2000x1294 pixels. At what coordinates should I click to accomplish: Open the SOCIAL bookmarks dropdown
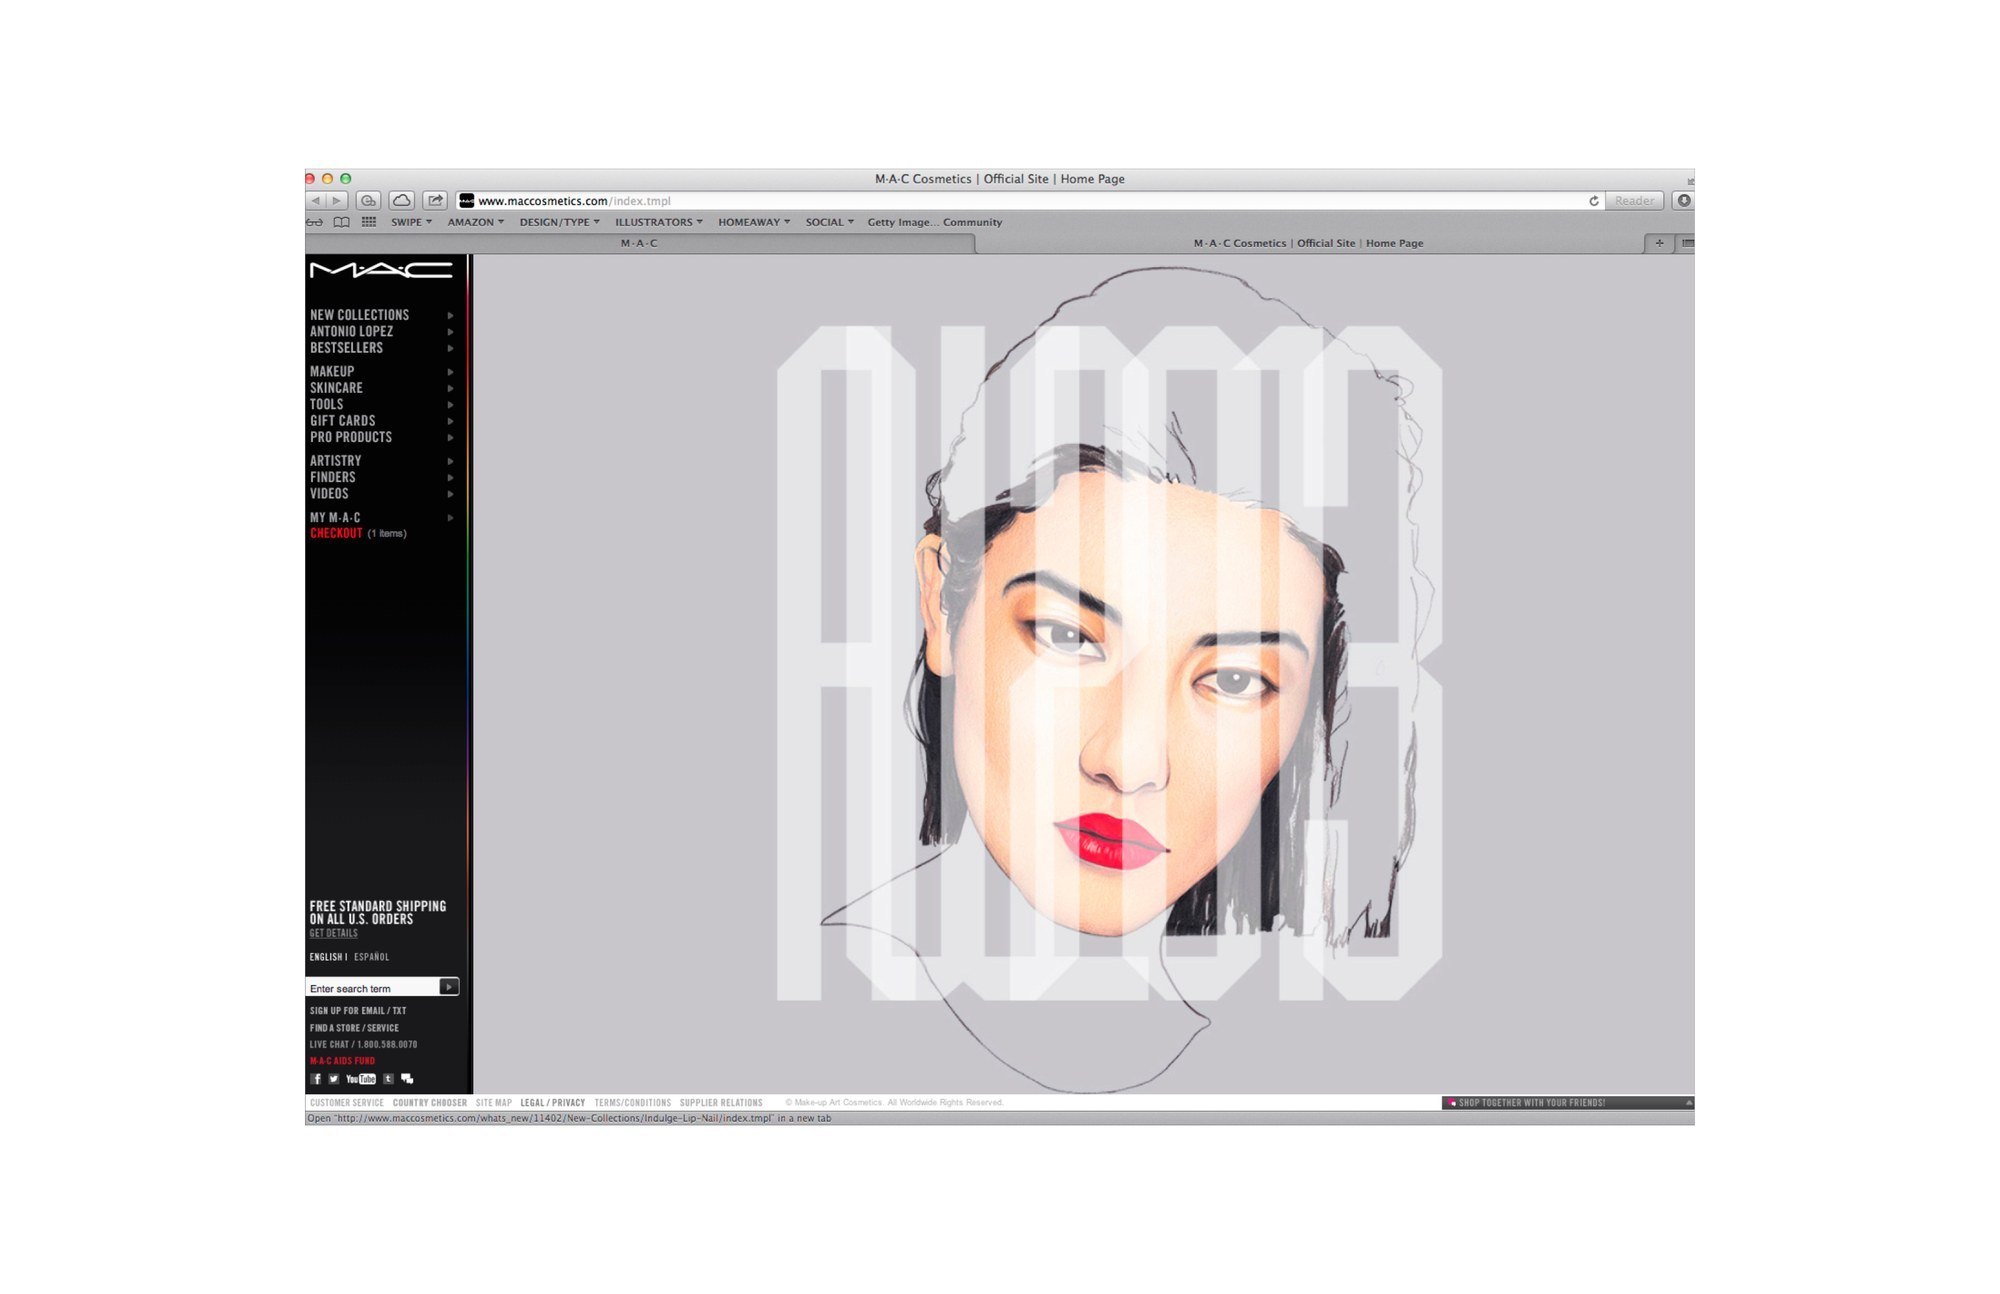click(x=829, y=222)
